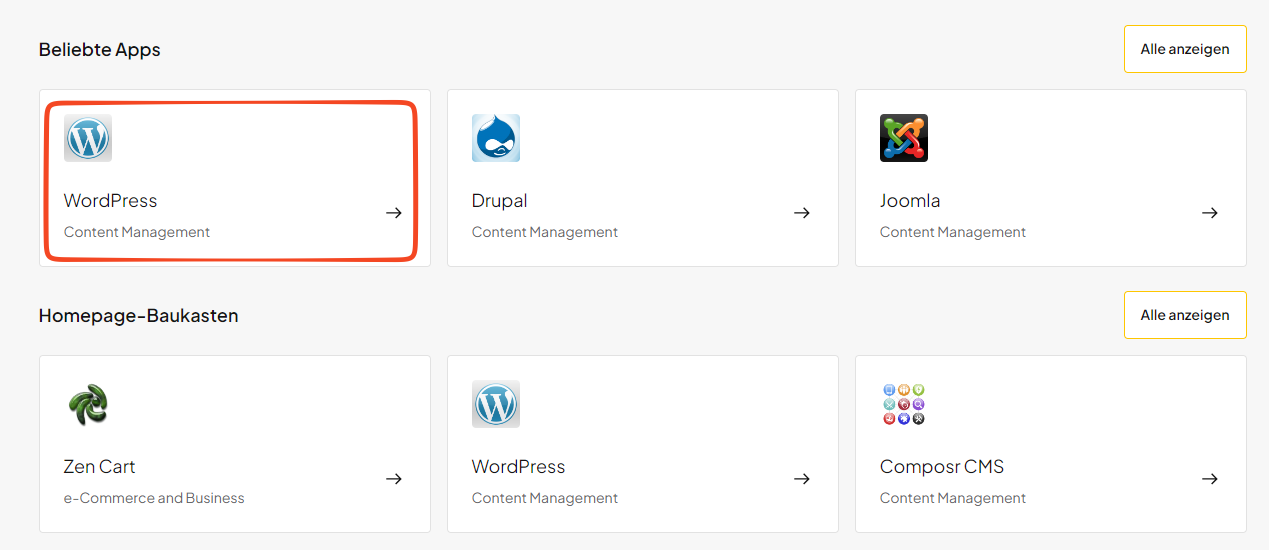Click the arrow on the Zen Cart card
This screenshot has width=1269, height=550.
[x=394, y=479]
